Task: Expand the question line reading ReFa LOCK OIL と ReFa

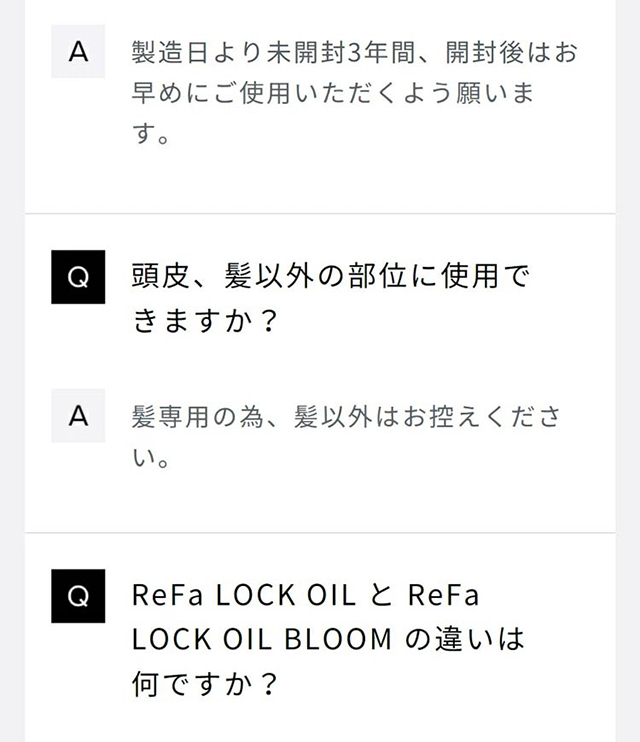Action: [305, 595]
